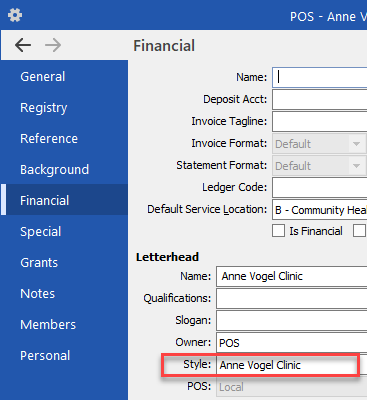Open the Invoice Format dropdown
This screenshot has height=400, width=367.
coord(319,144)
